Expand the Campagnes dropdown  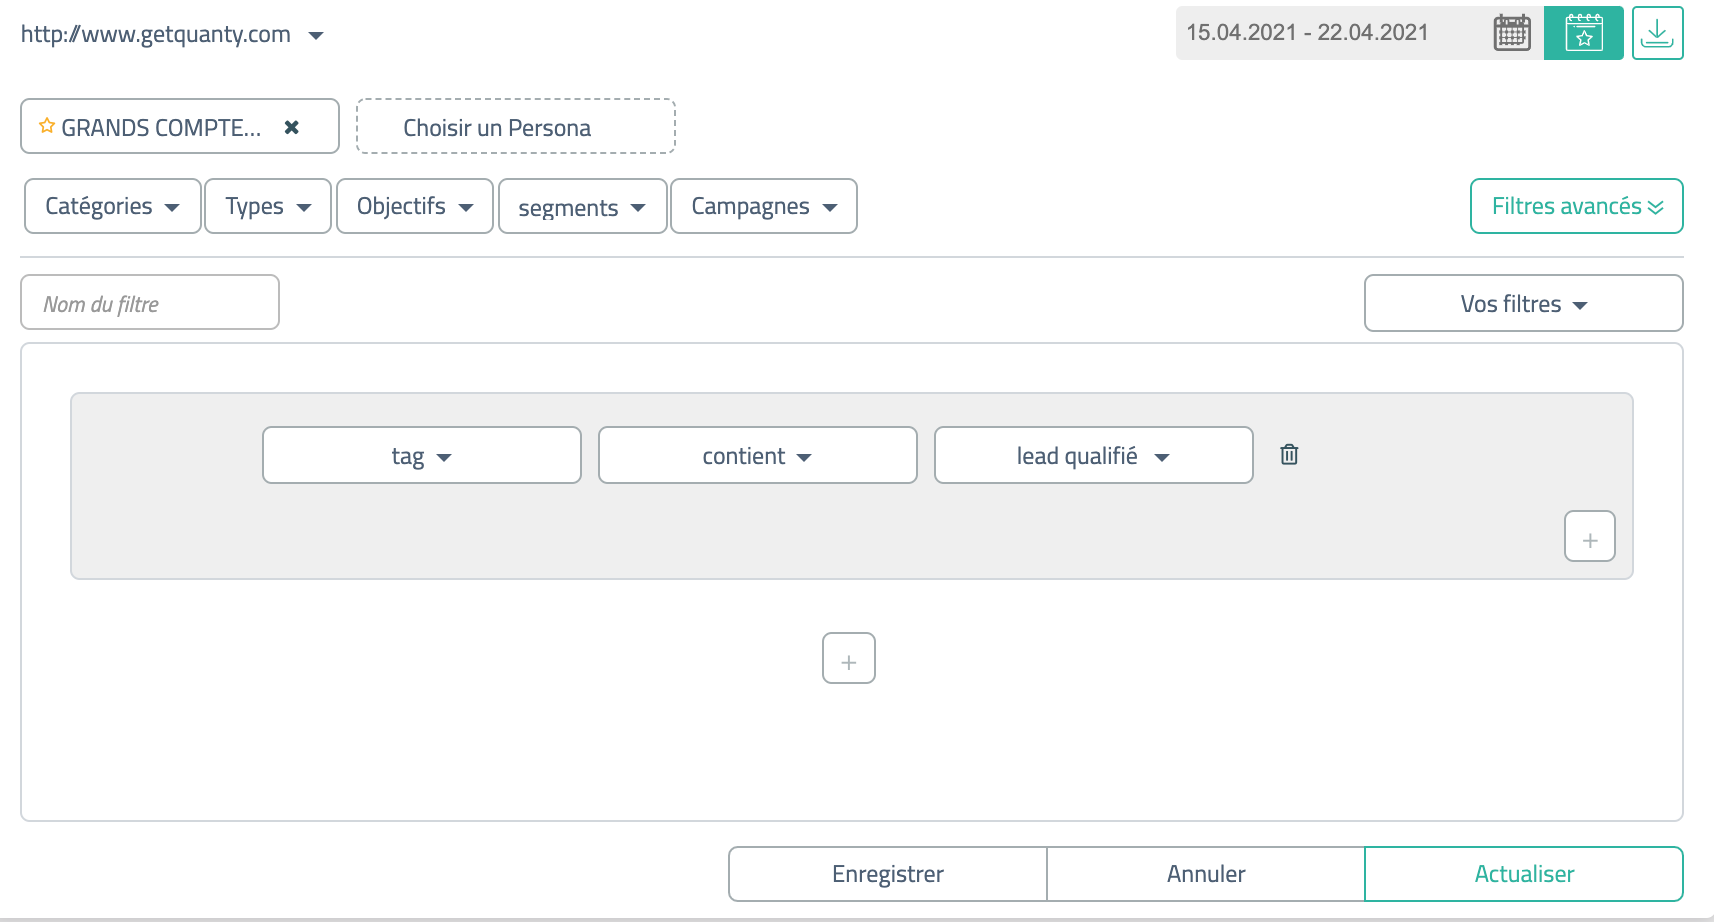[x=764, y=206]
